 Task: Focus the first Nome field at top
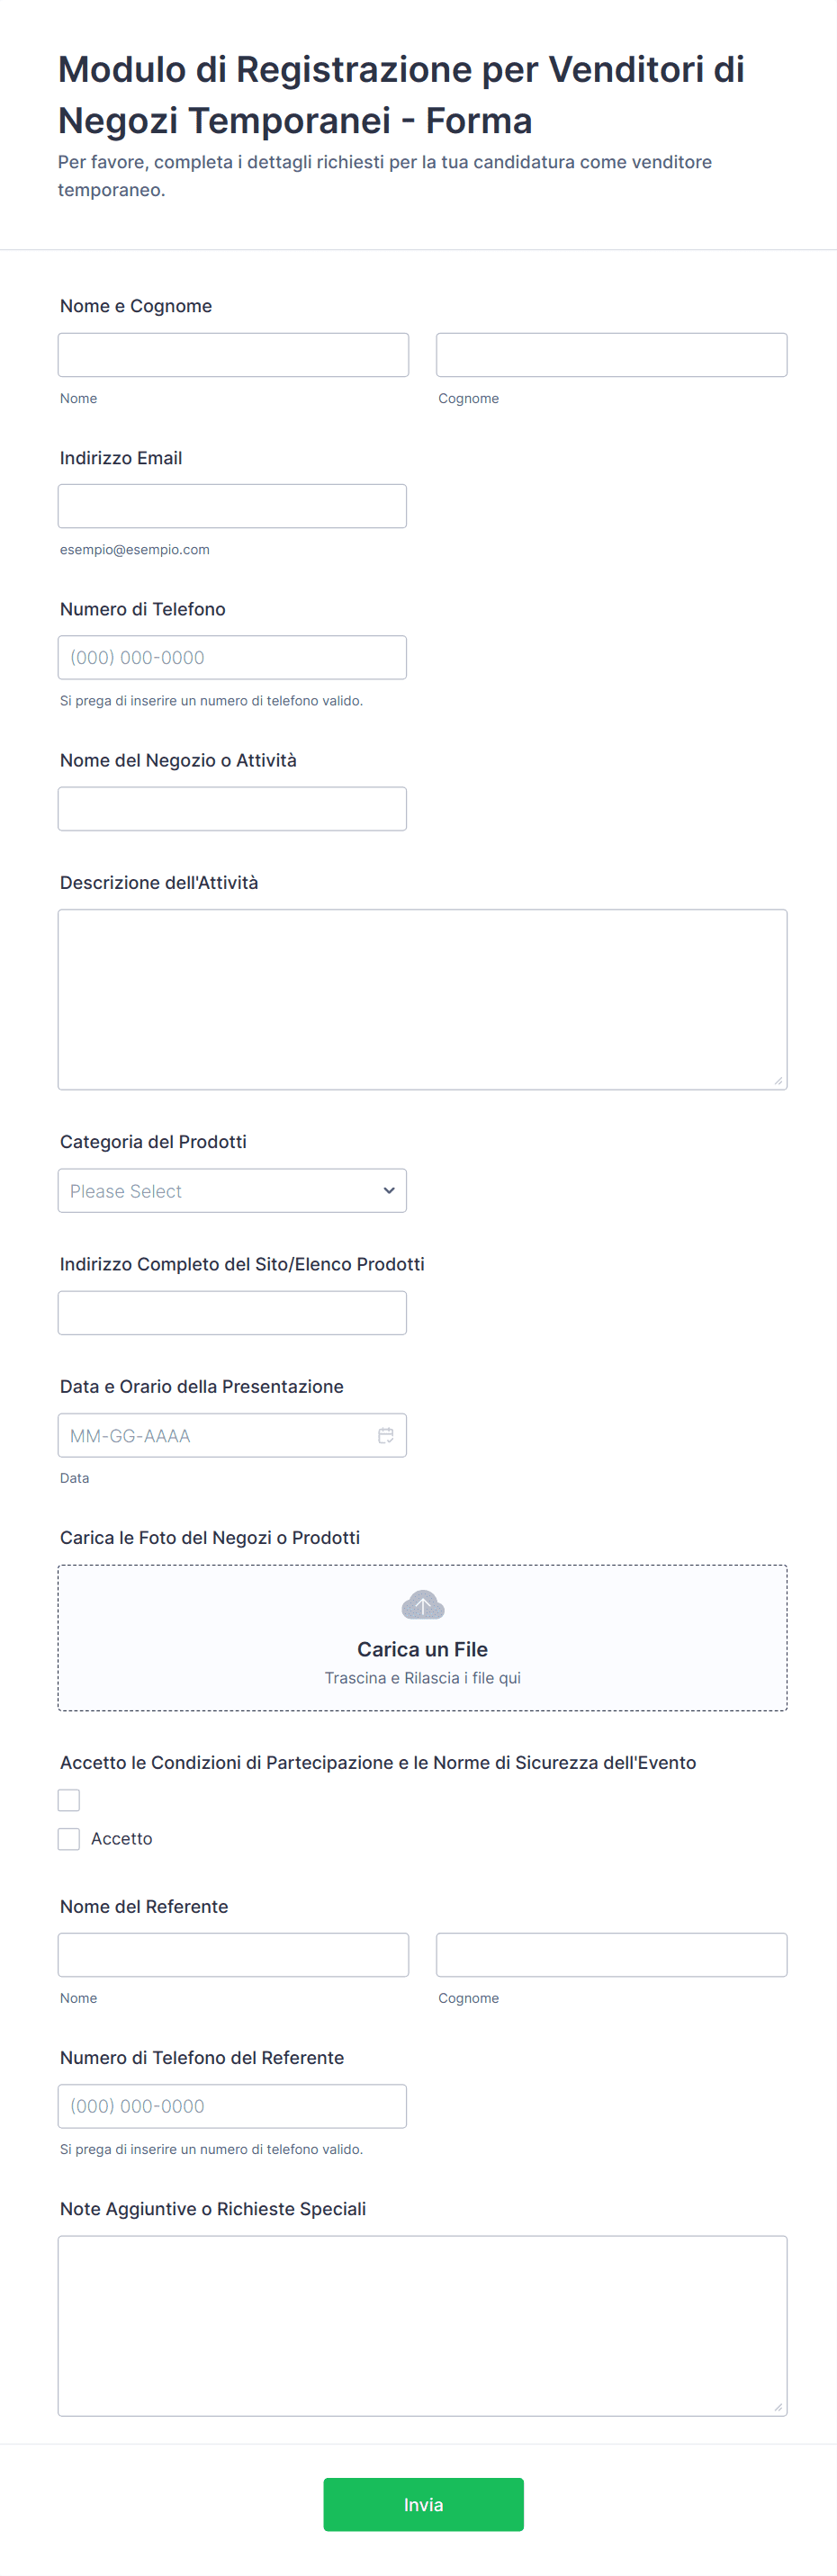tap(233, 355)
